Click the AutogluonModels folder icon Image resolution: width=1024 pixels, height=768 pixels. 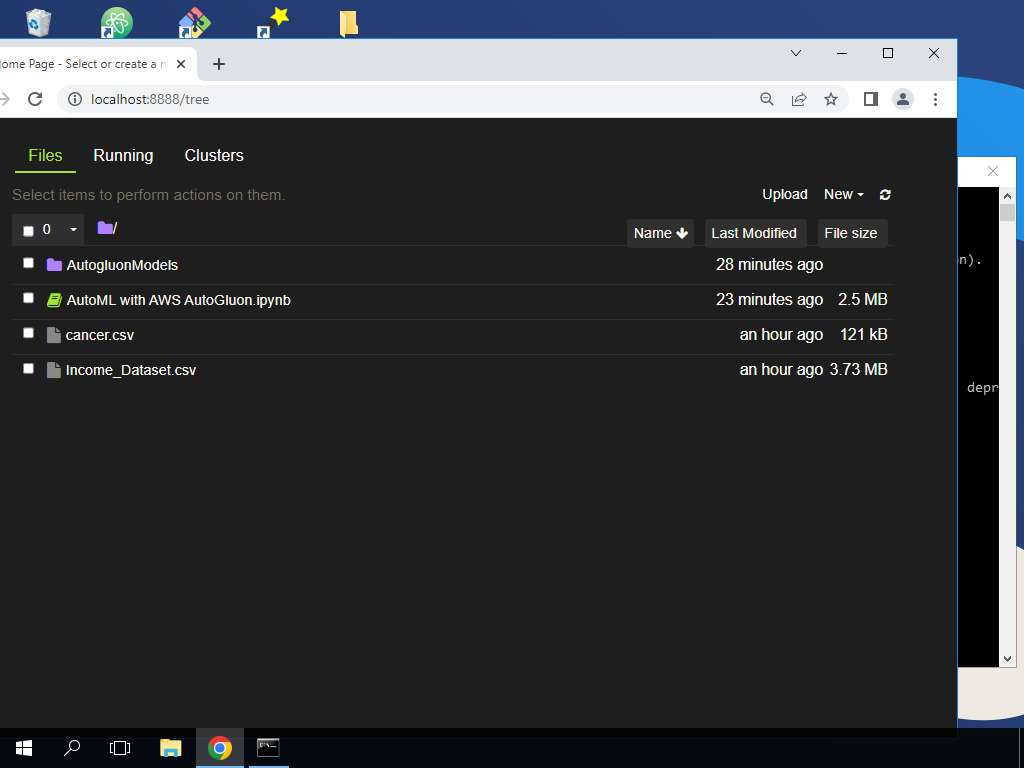(54, 265)
